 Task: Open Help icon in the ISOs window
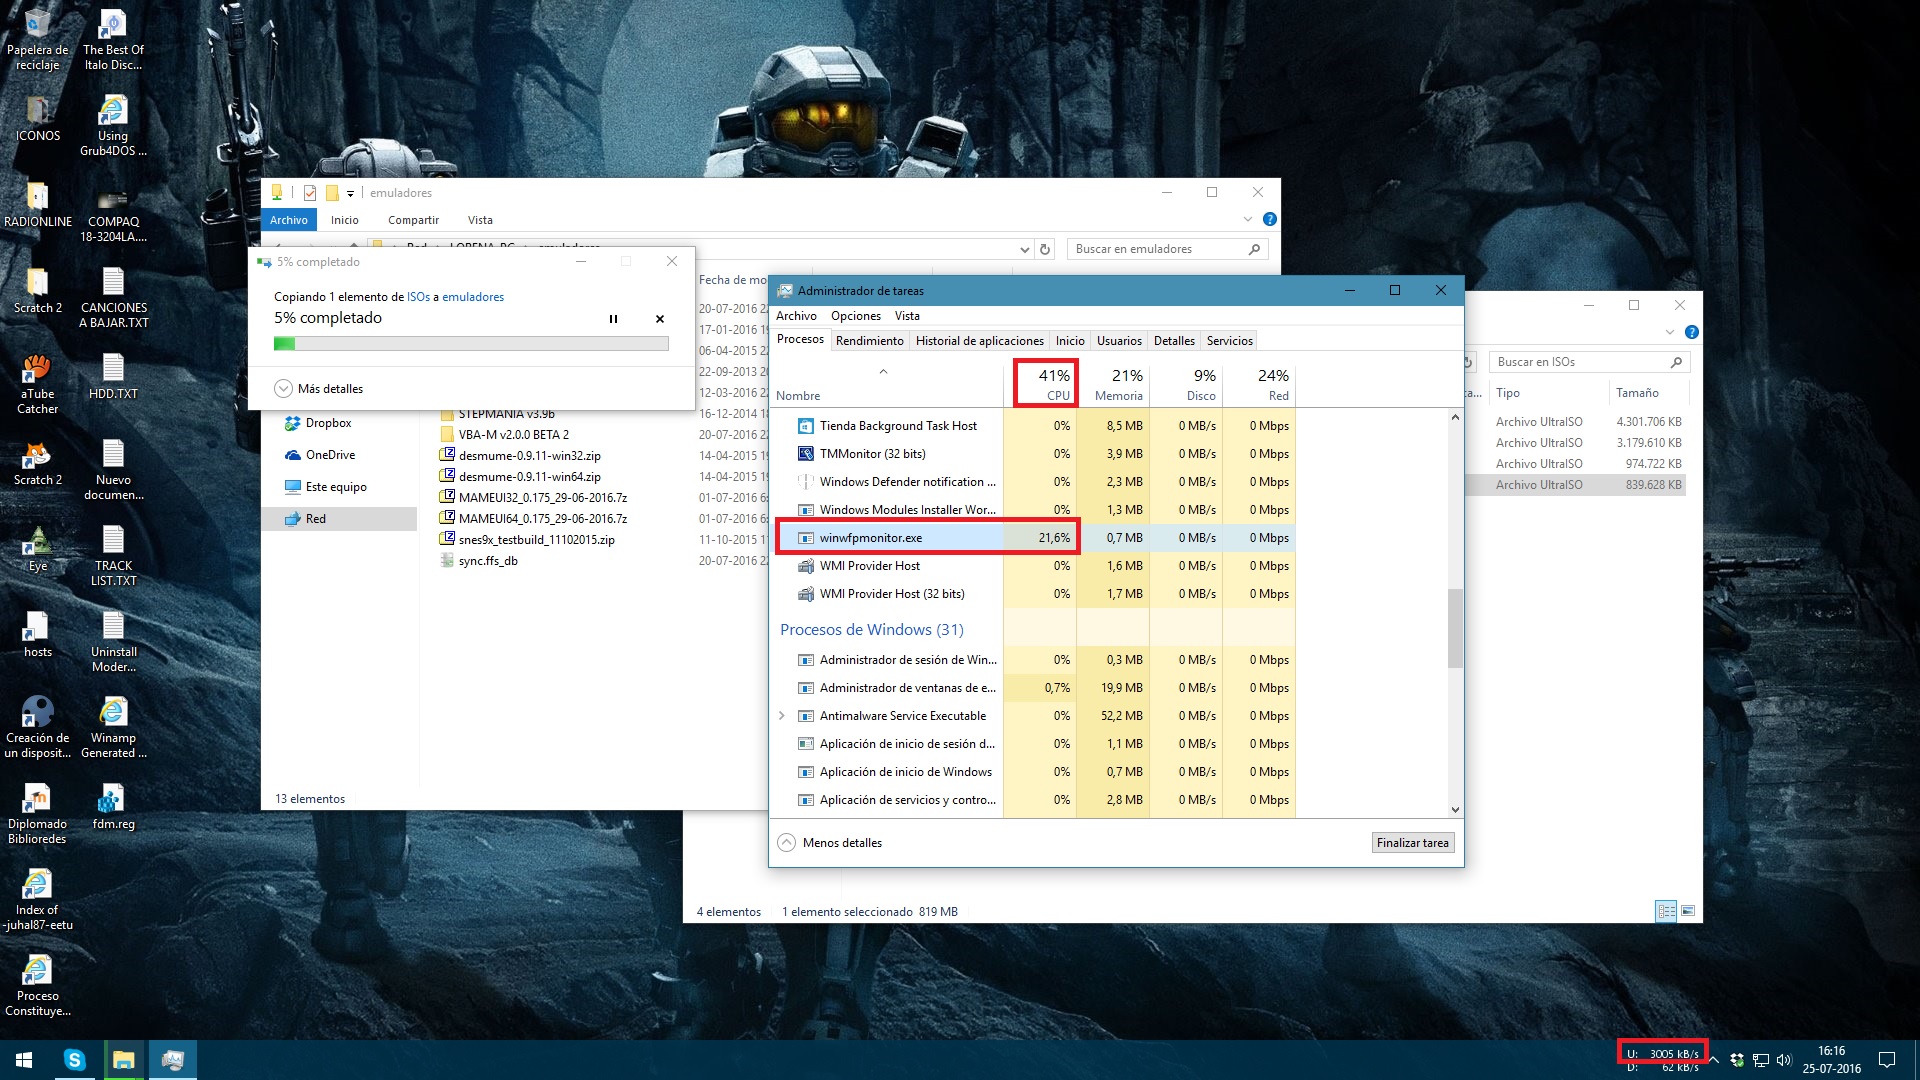pyautogui.click(x=1692, y=332)
